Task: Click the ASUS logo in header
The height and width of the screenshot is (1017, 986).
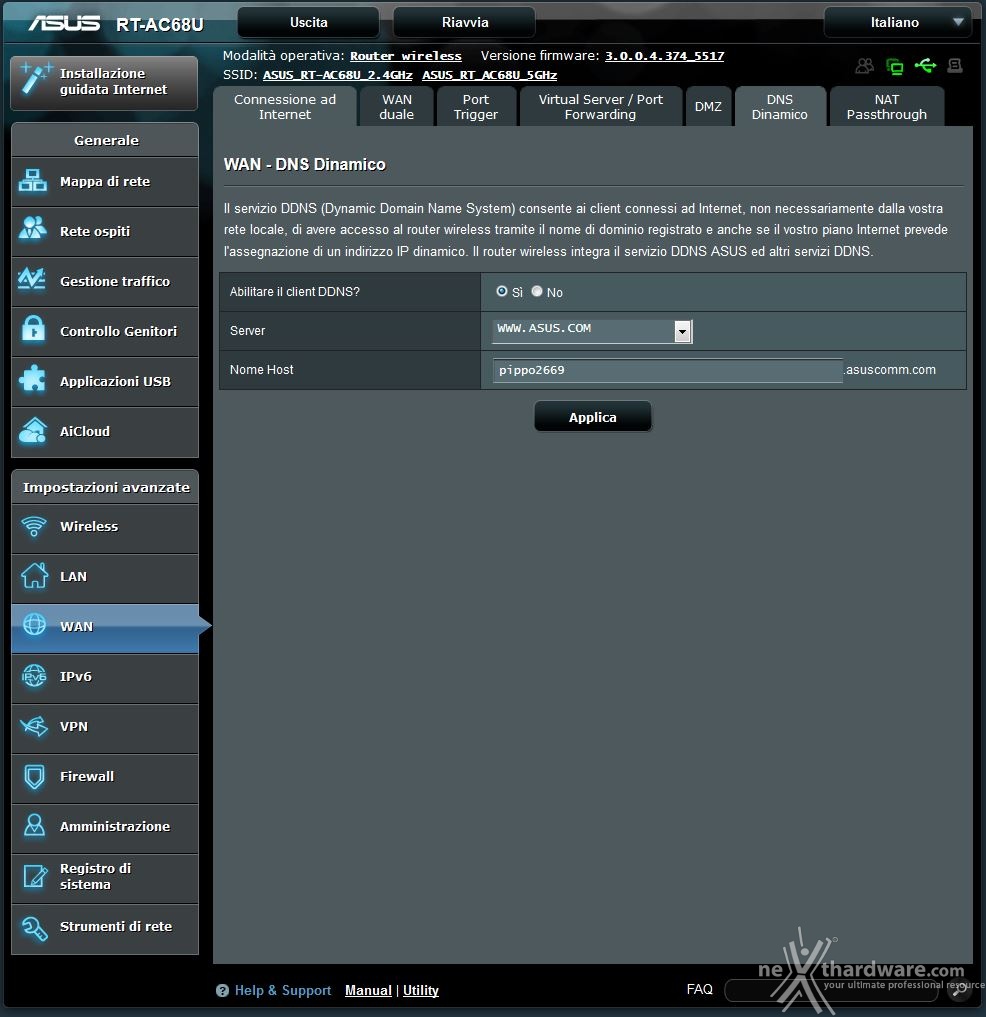Action: (x=64, y=23)
